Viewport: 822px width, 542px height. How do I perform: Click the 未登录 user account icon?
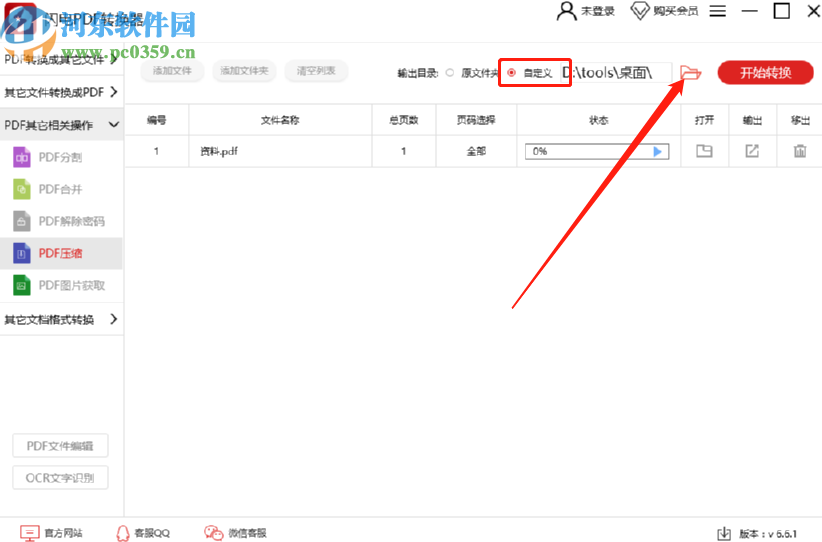pyautogui.click(x=566, y=10)
